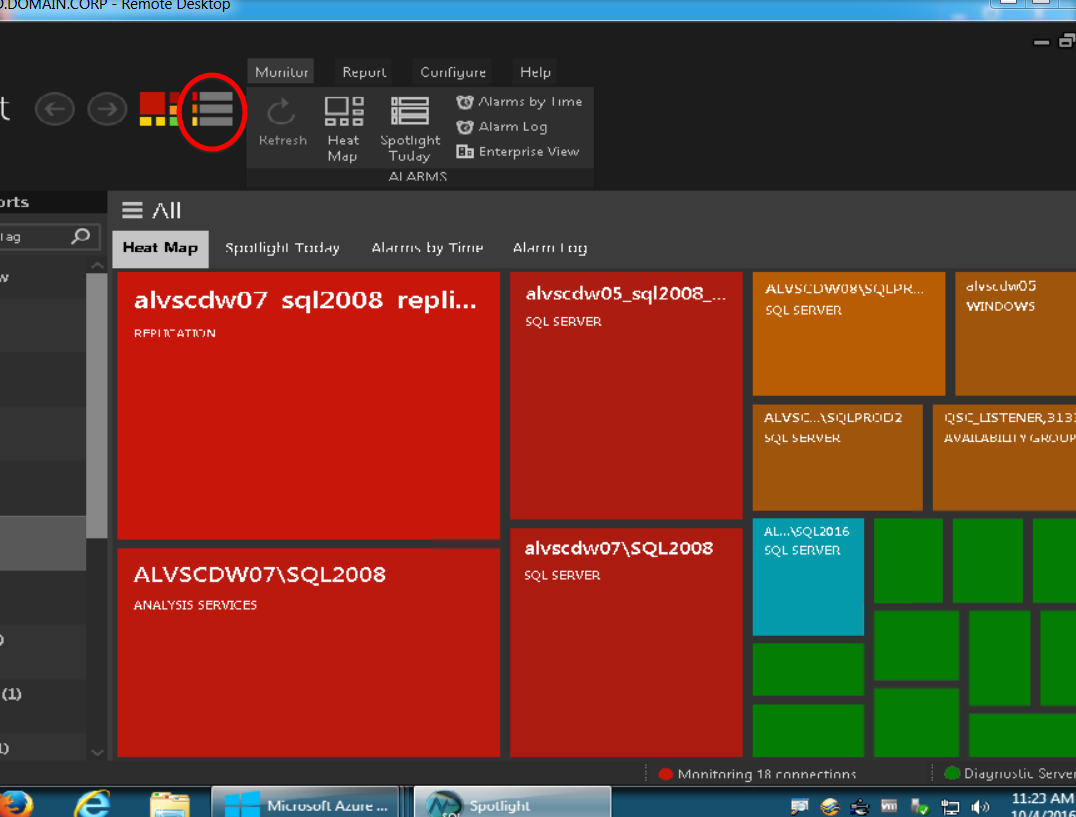This screenshot has width=1076, height=817.
Task: Click the volume speaker tray icon
Action: (x=981, y=807)
